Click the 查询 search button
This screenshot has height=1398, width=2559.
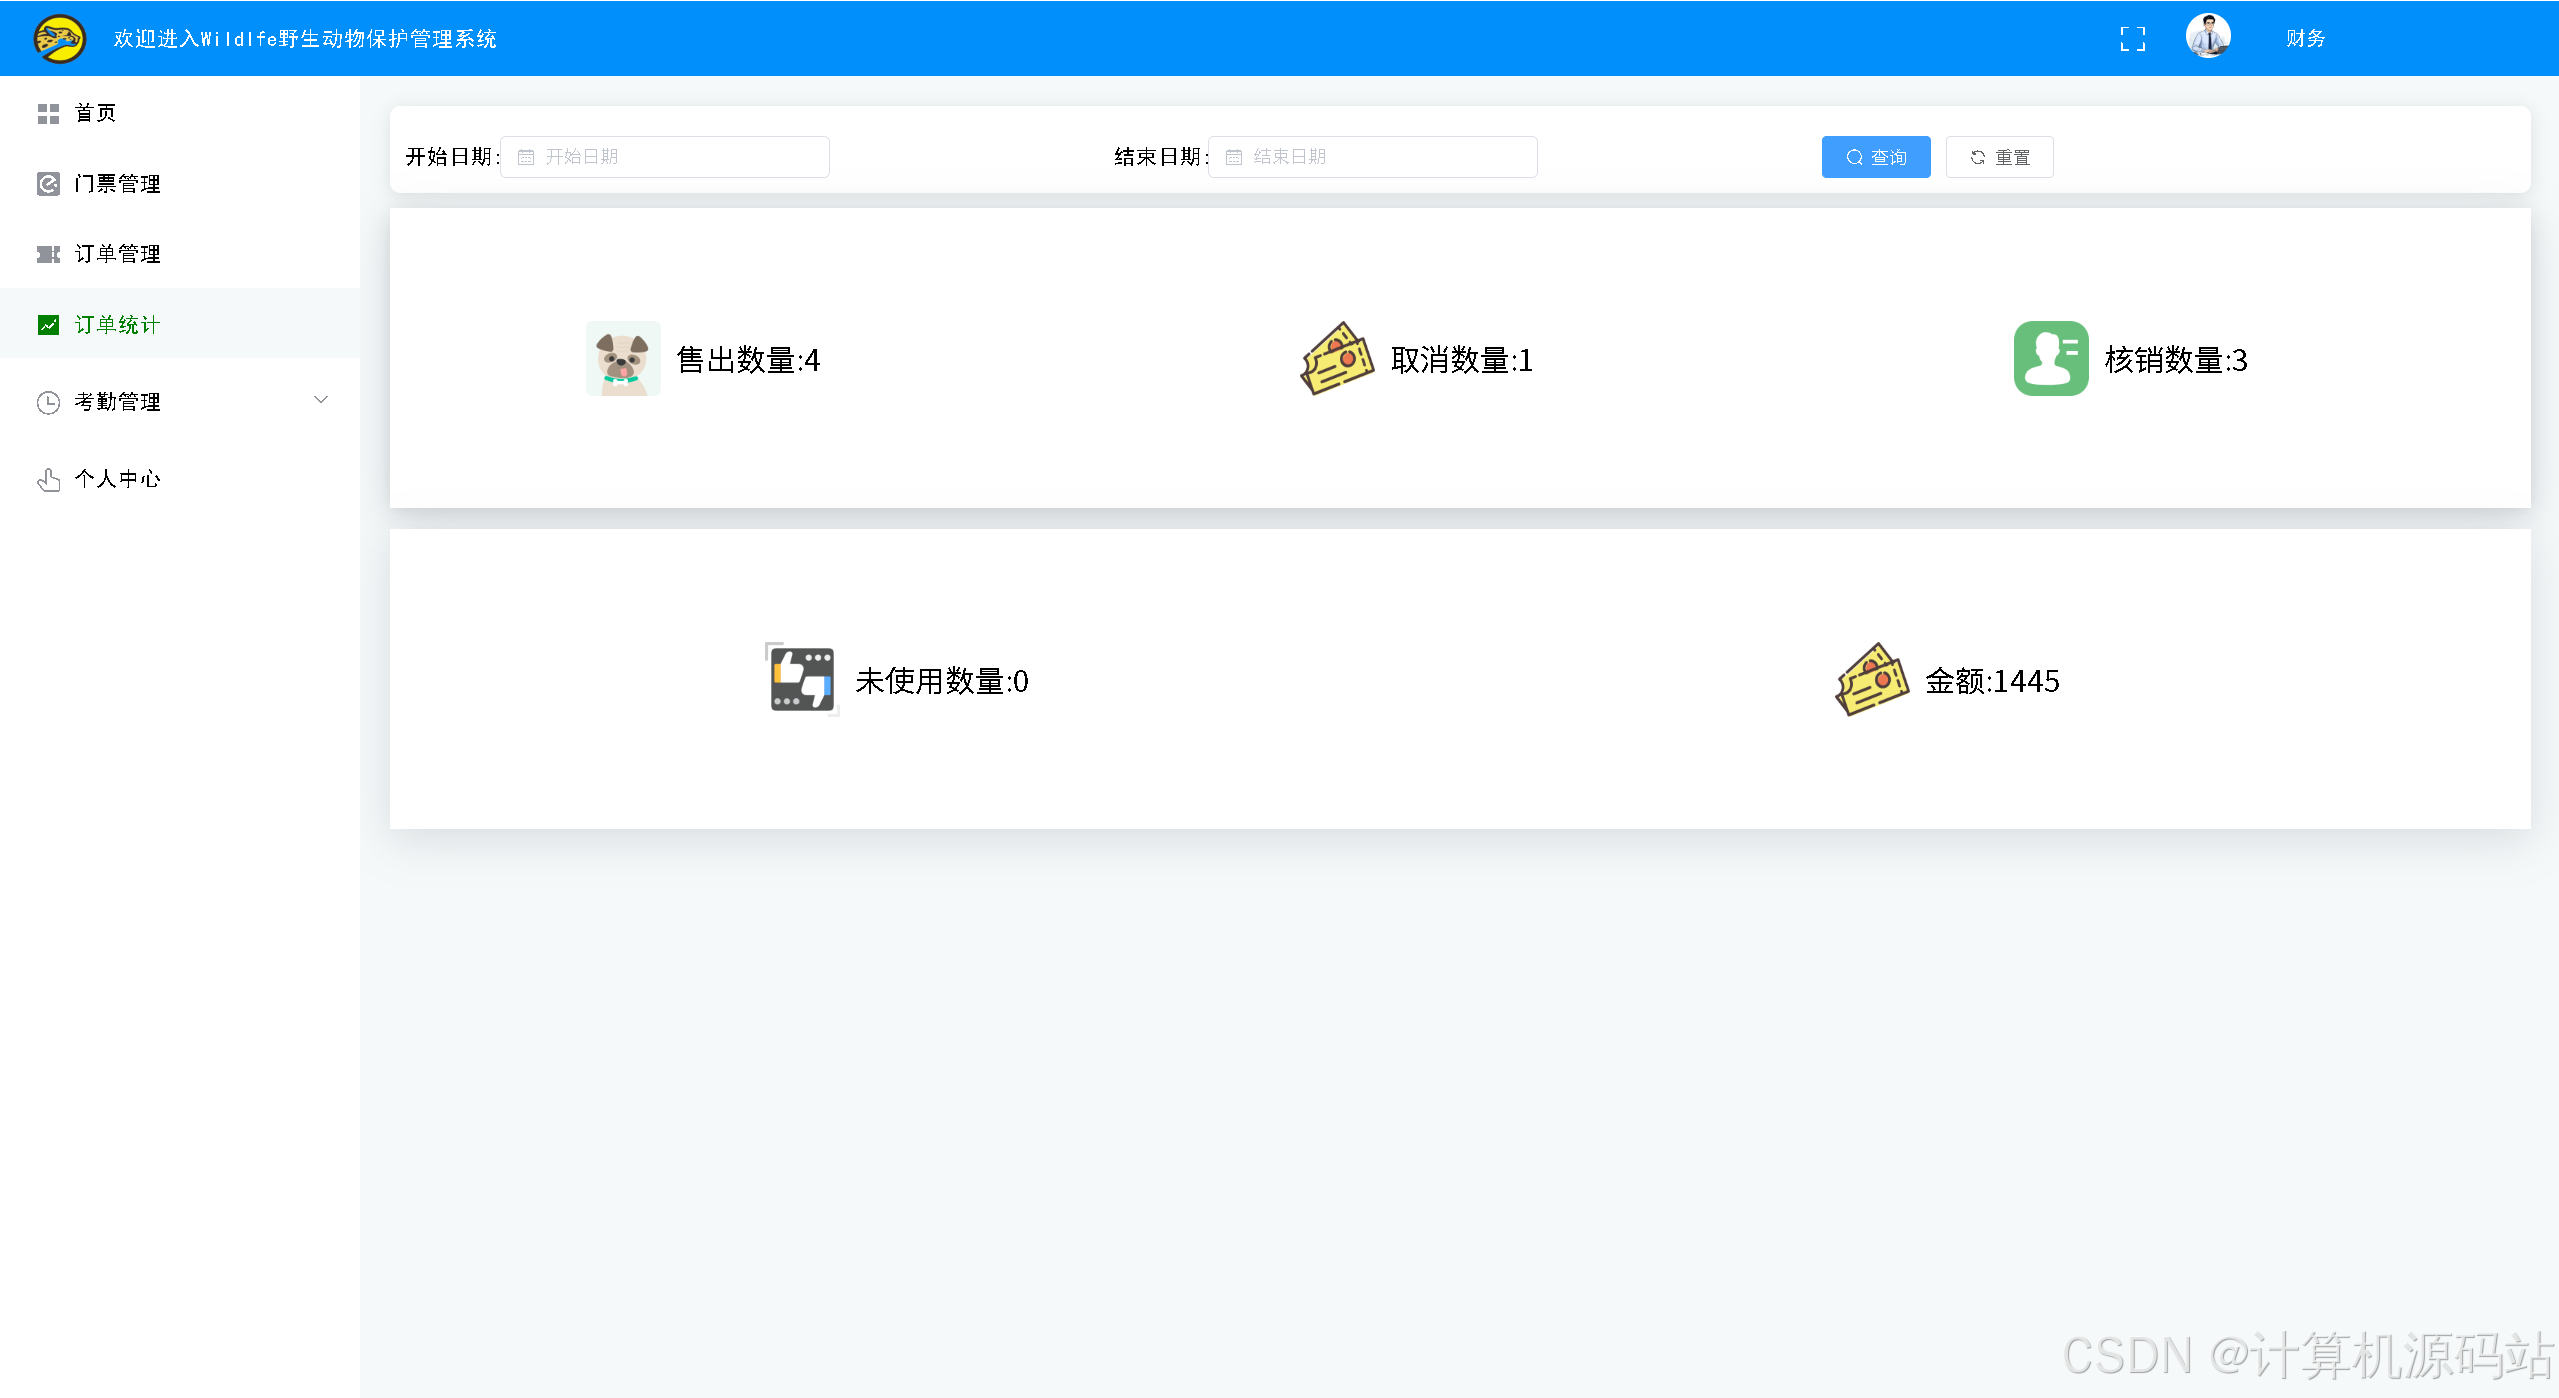coord(1876,157)
